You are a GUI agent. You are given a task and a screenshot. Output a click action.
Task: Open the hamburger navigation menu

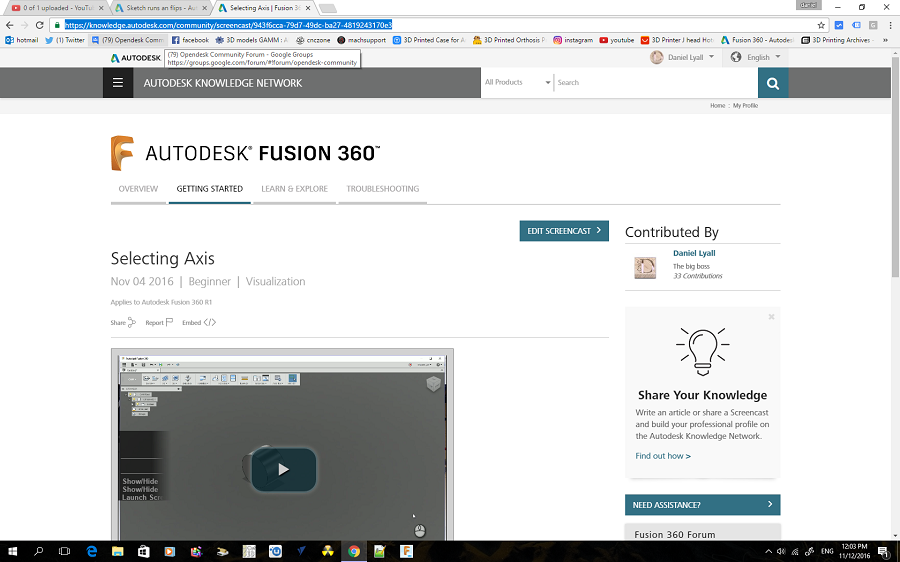point(118,83)
